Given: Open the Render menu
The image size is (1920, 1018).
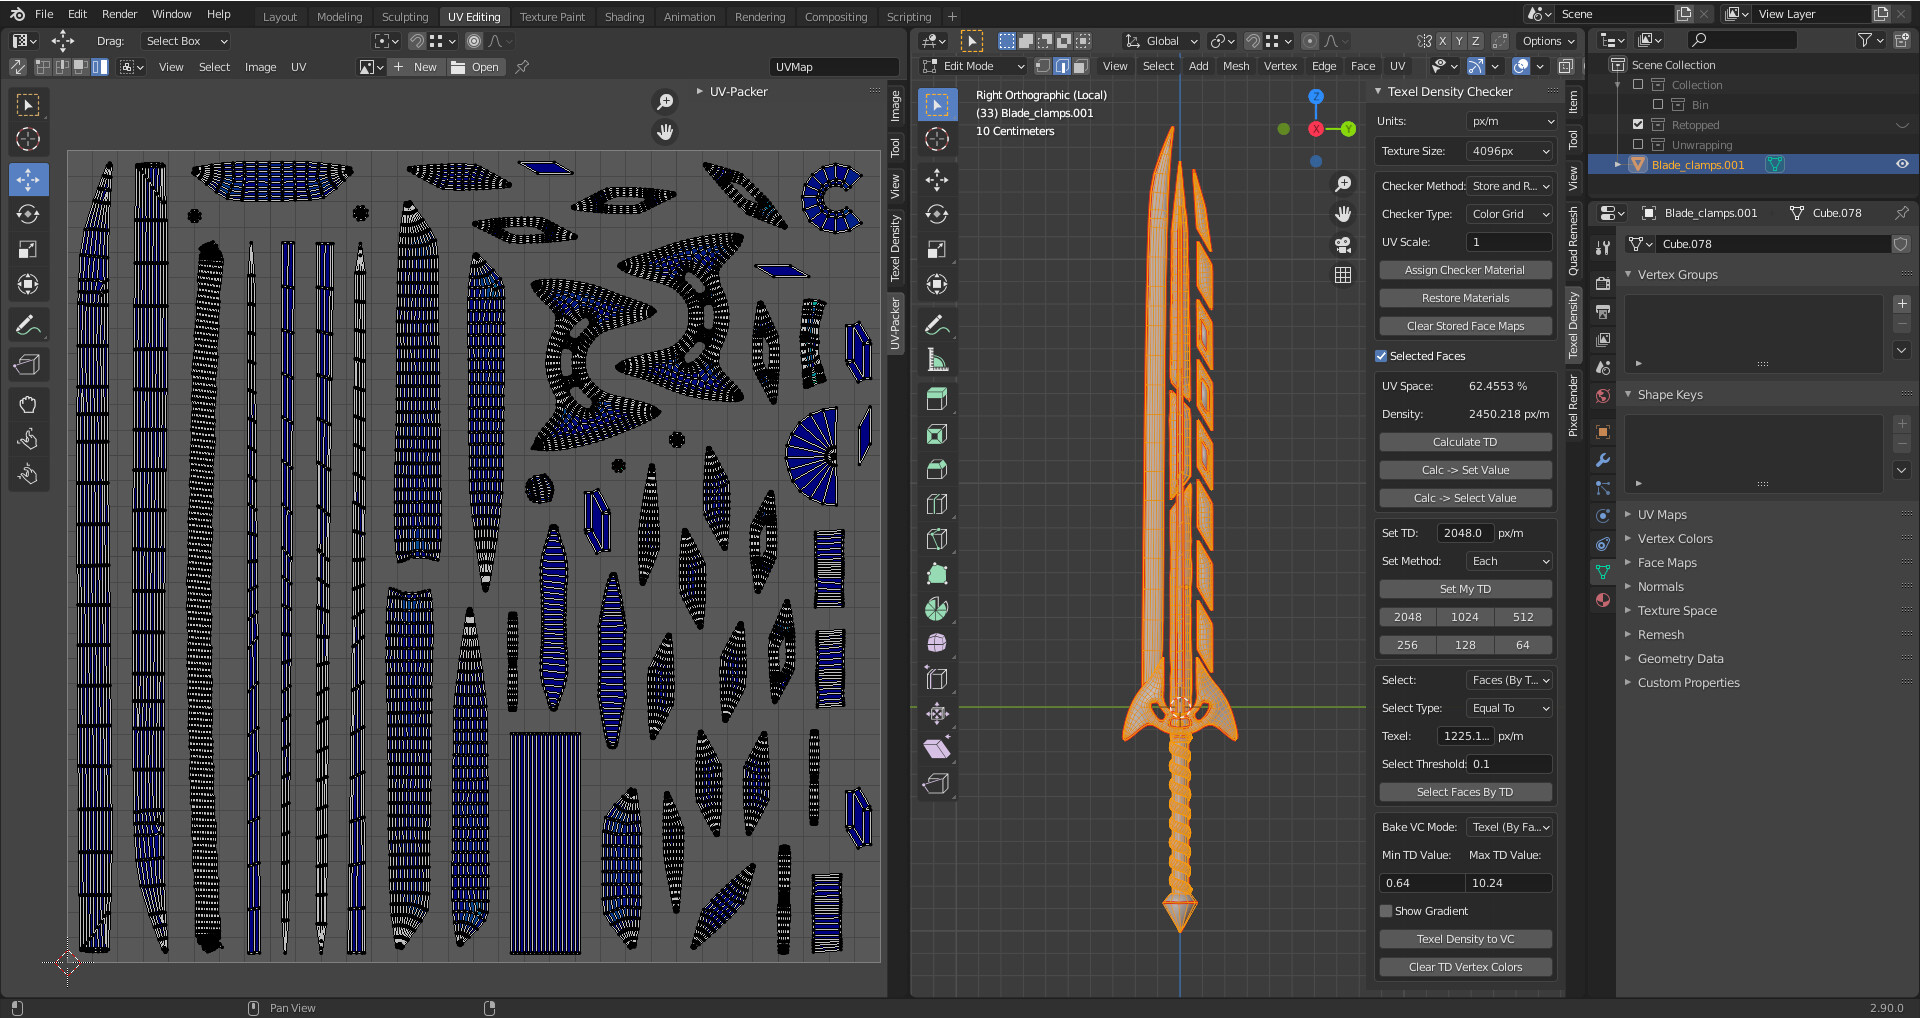Looking at the screenshot, I should [x=119, y=14].
